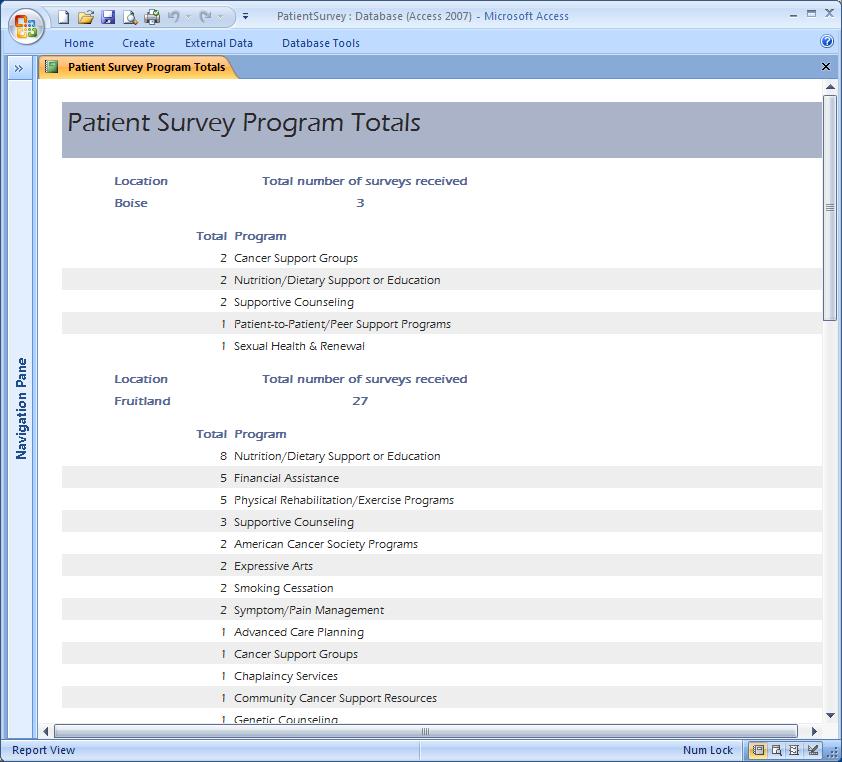Viewport: 842px width, 762px height.
Task: Save using the floppy disk icon
Action: point(108,17)
